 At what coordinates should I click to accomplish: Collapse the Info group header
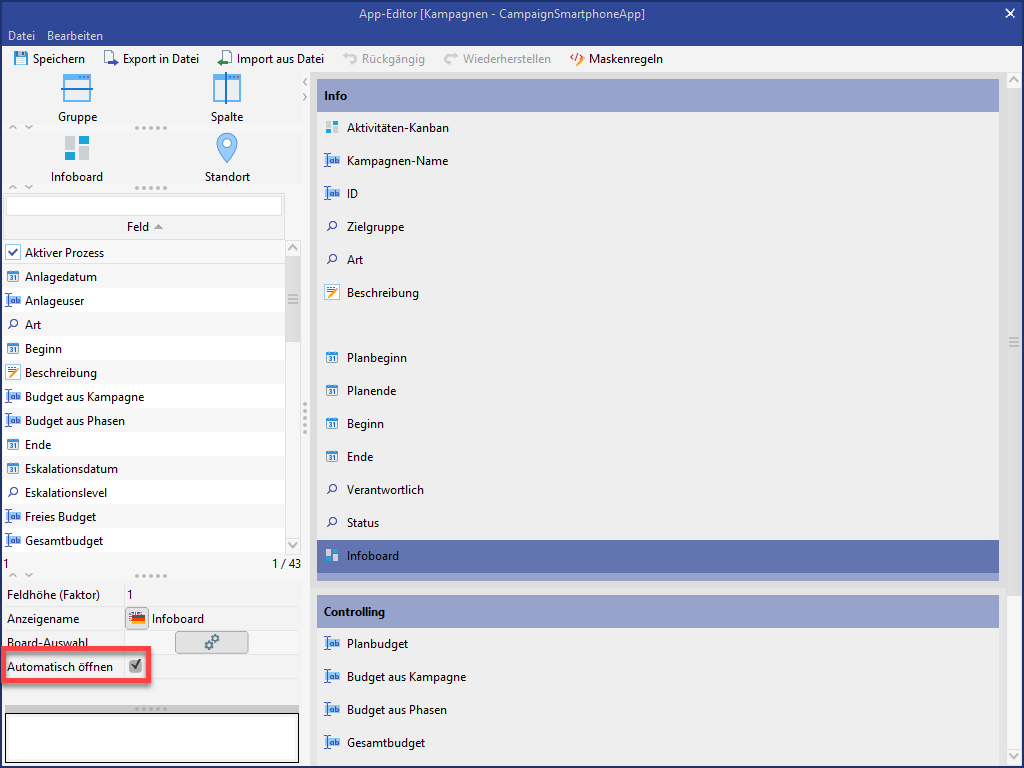(x=658, y=96)
